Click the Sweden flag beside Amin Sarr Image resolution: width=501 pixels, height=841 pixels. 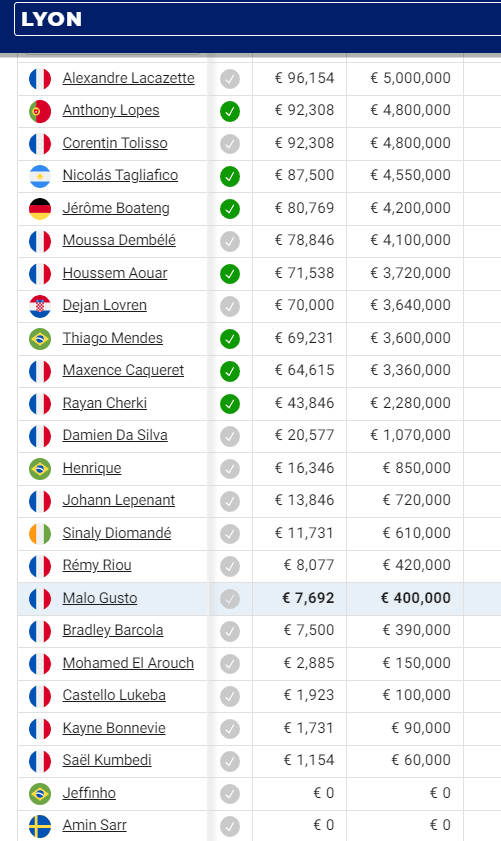(x=40, y=826)
